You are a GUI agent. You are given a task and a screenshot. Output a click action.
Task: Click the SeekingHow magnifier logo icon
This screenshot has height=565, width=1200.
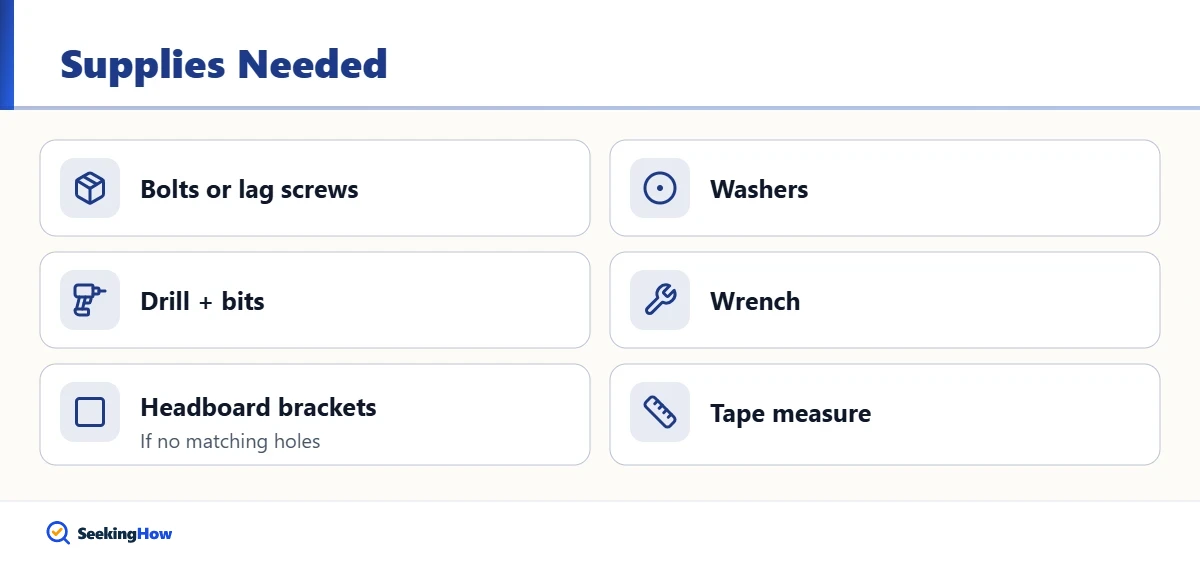point(58,533)
